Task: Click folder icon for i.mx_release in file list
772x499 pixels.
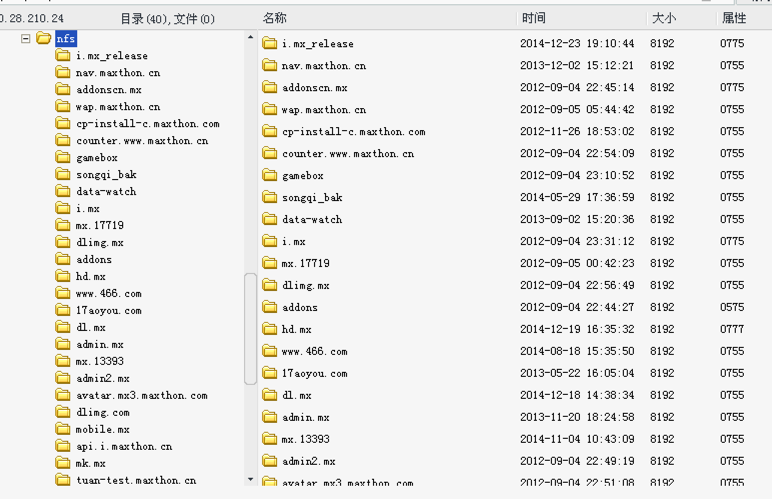Action: click(269, 43)
